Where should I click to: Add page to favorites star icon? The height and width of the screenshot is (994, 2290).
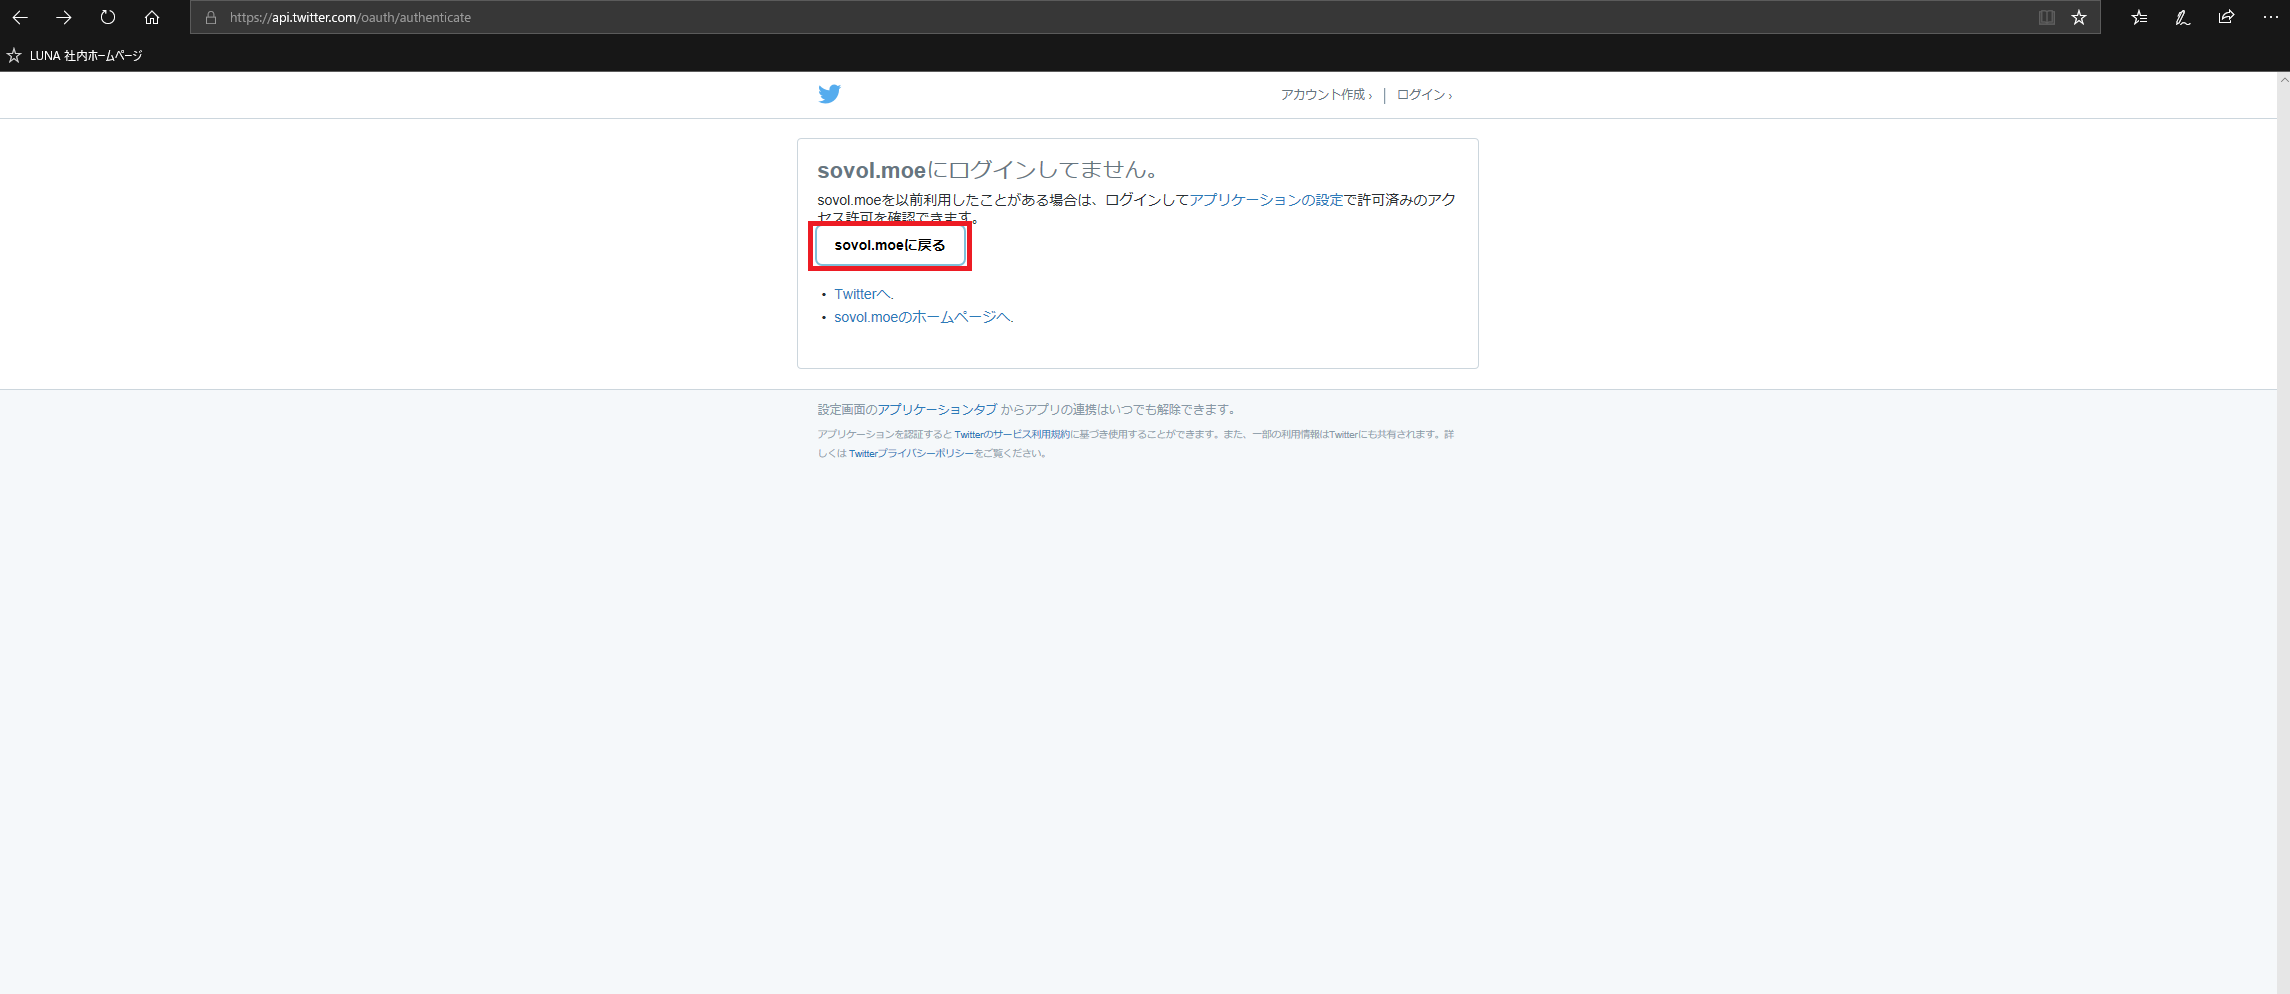click(x=2079, y=17)
